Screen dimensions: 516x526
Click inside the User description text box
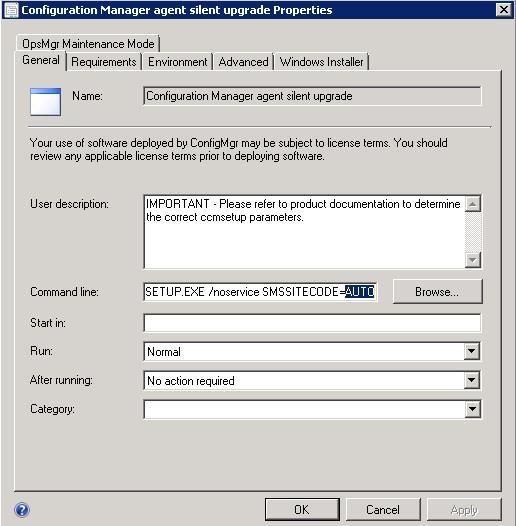coord(304,231)
